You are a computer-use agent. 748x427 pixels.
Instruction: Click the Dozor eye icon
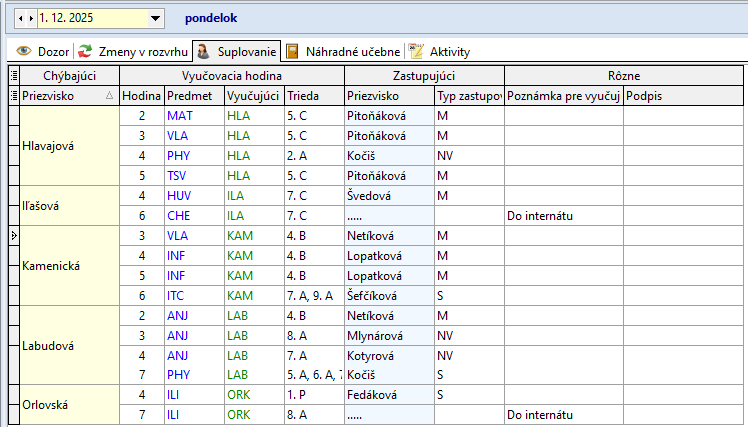click(23, 51)
